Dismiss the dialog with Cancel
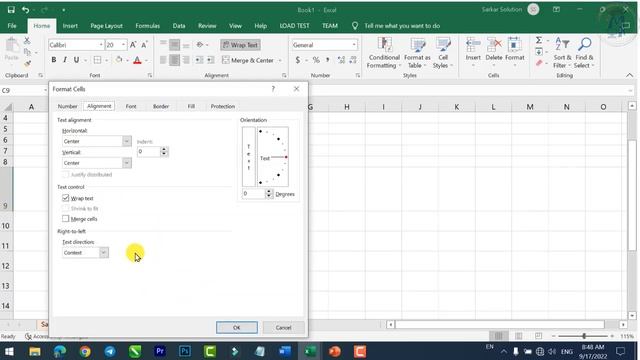Screen dimensions: 640x360 [283, 327]
